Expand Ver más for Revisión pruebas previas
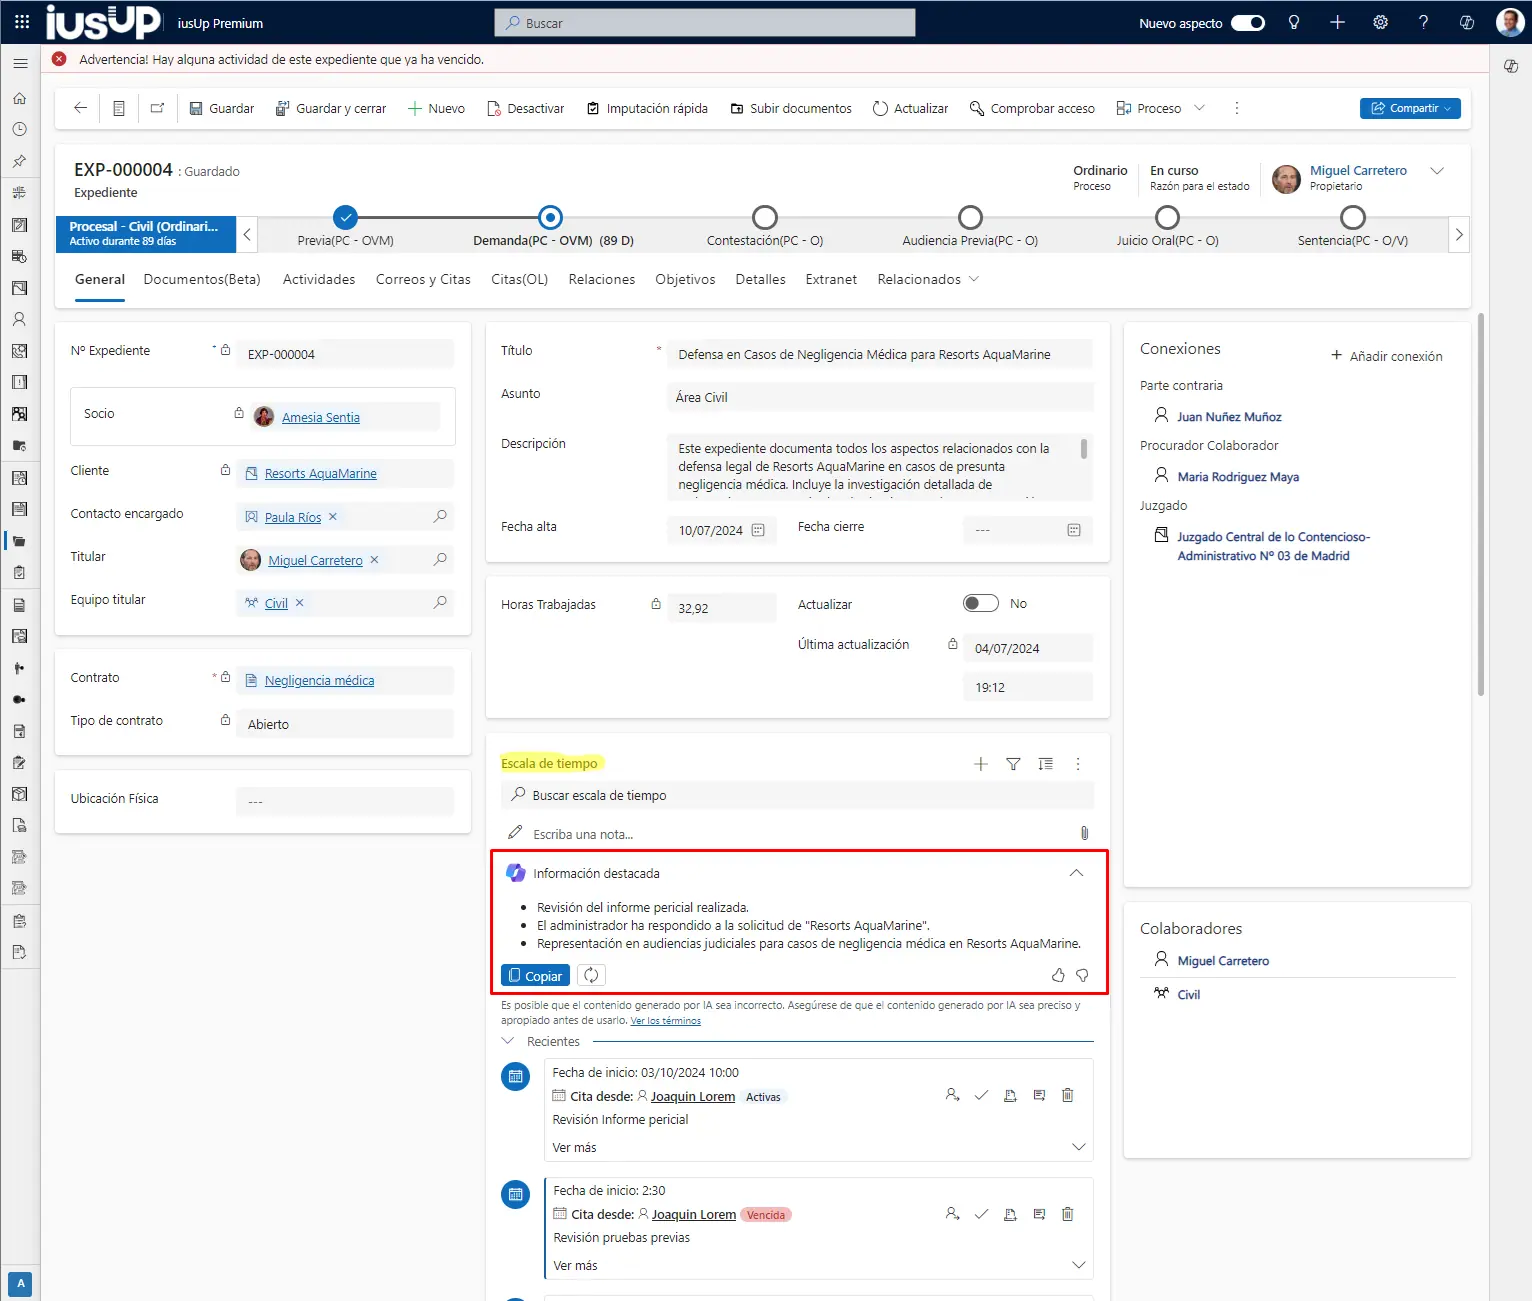 [x=1078, y=1265]
